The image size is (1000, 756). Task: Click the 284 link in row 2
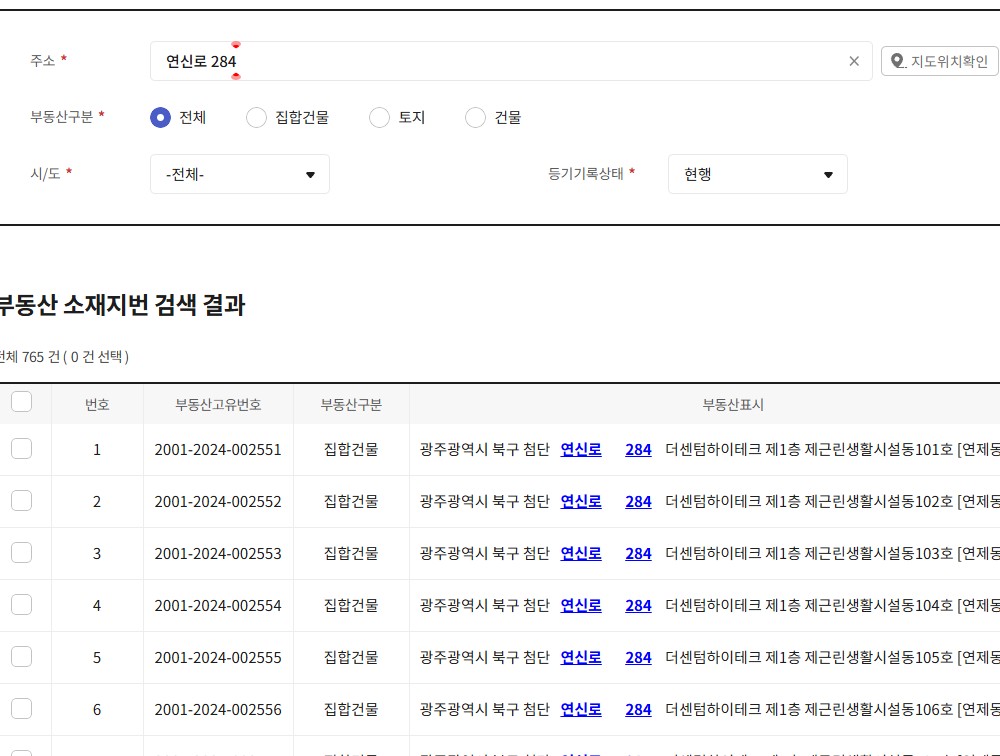point(638,502)
